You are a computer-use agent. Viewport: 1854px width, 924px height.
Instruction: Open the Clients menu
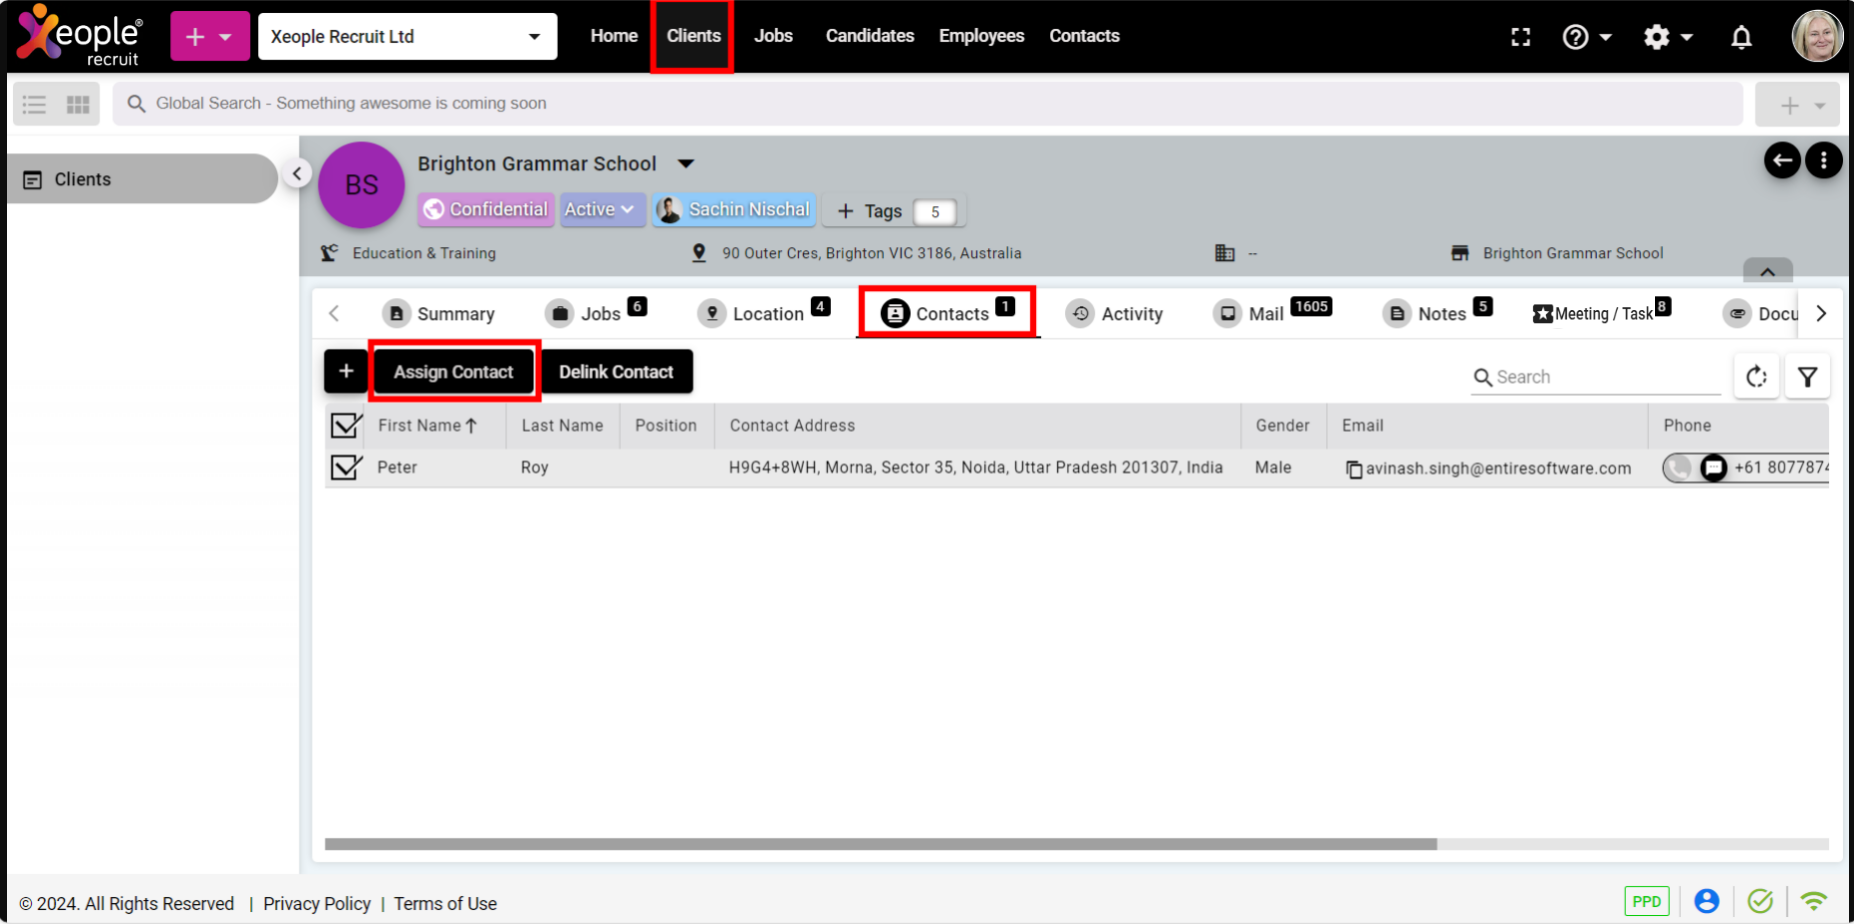[x=693, y=36]
